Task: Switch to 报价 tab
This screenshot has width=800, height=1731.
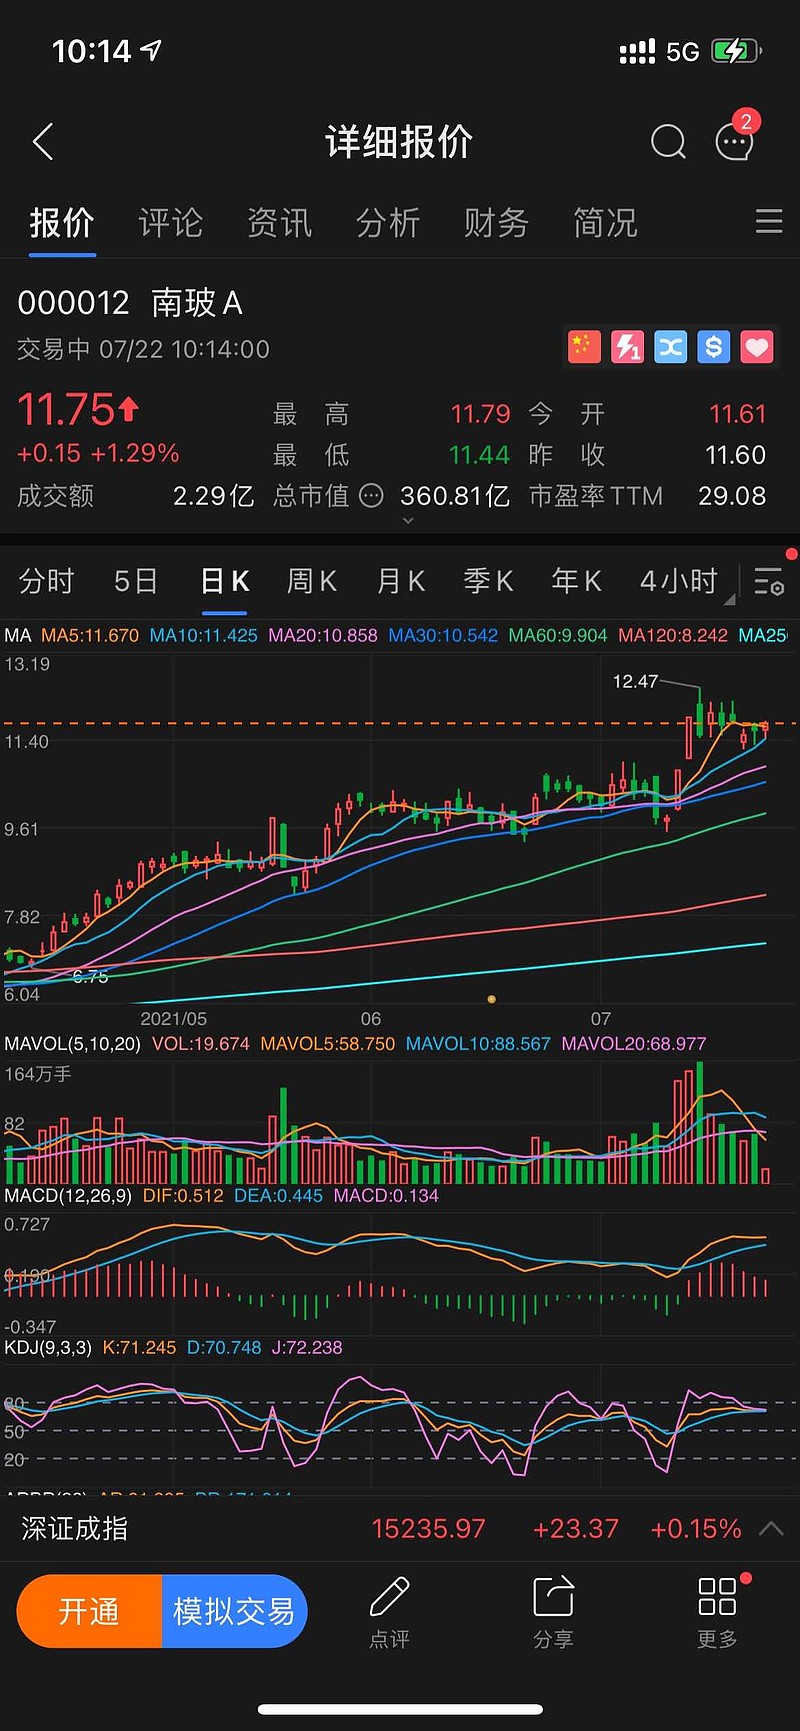Action: pyautogui.click(x=62, y=222)
